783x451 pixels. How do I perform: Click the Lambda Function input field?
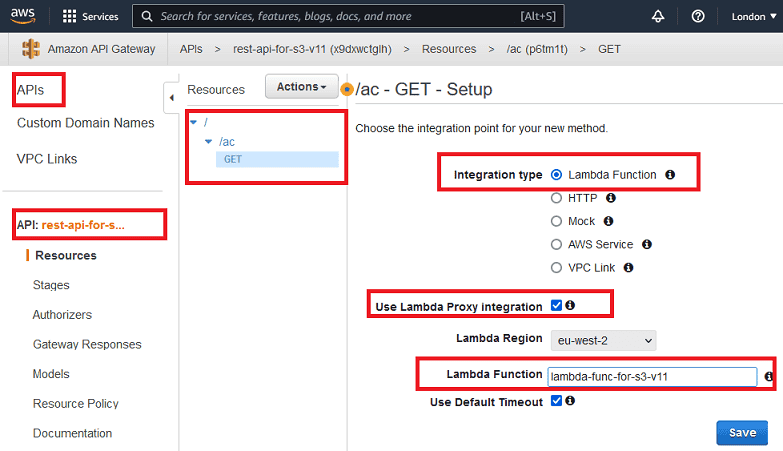652,376
